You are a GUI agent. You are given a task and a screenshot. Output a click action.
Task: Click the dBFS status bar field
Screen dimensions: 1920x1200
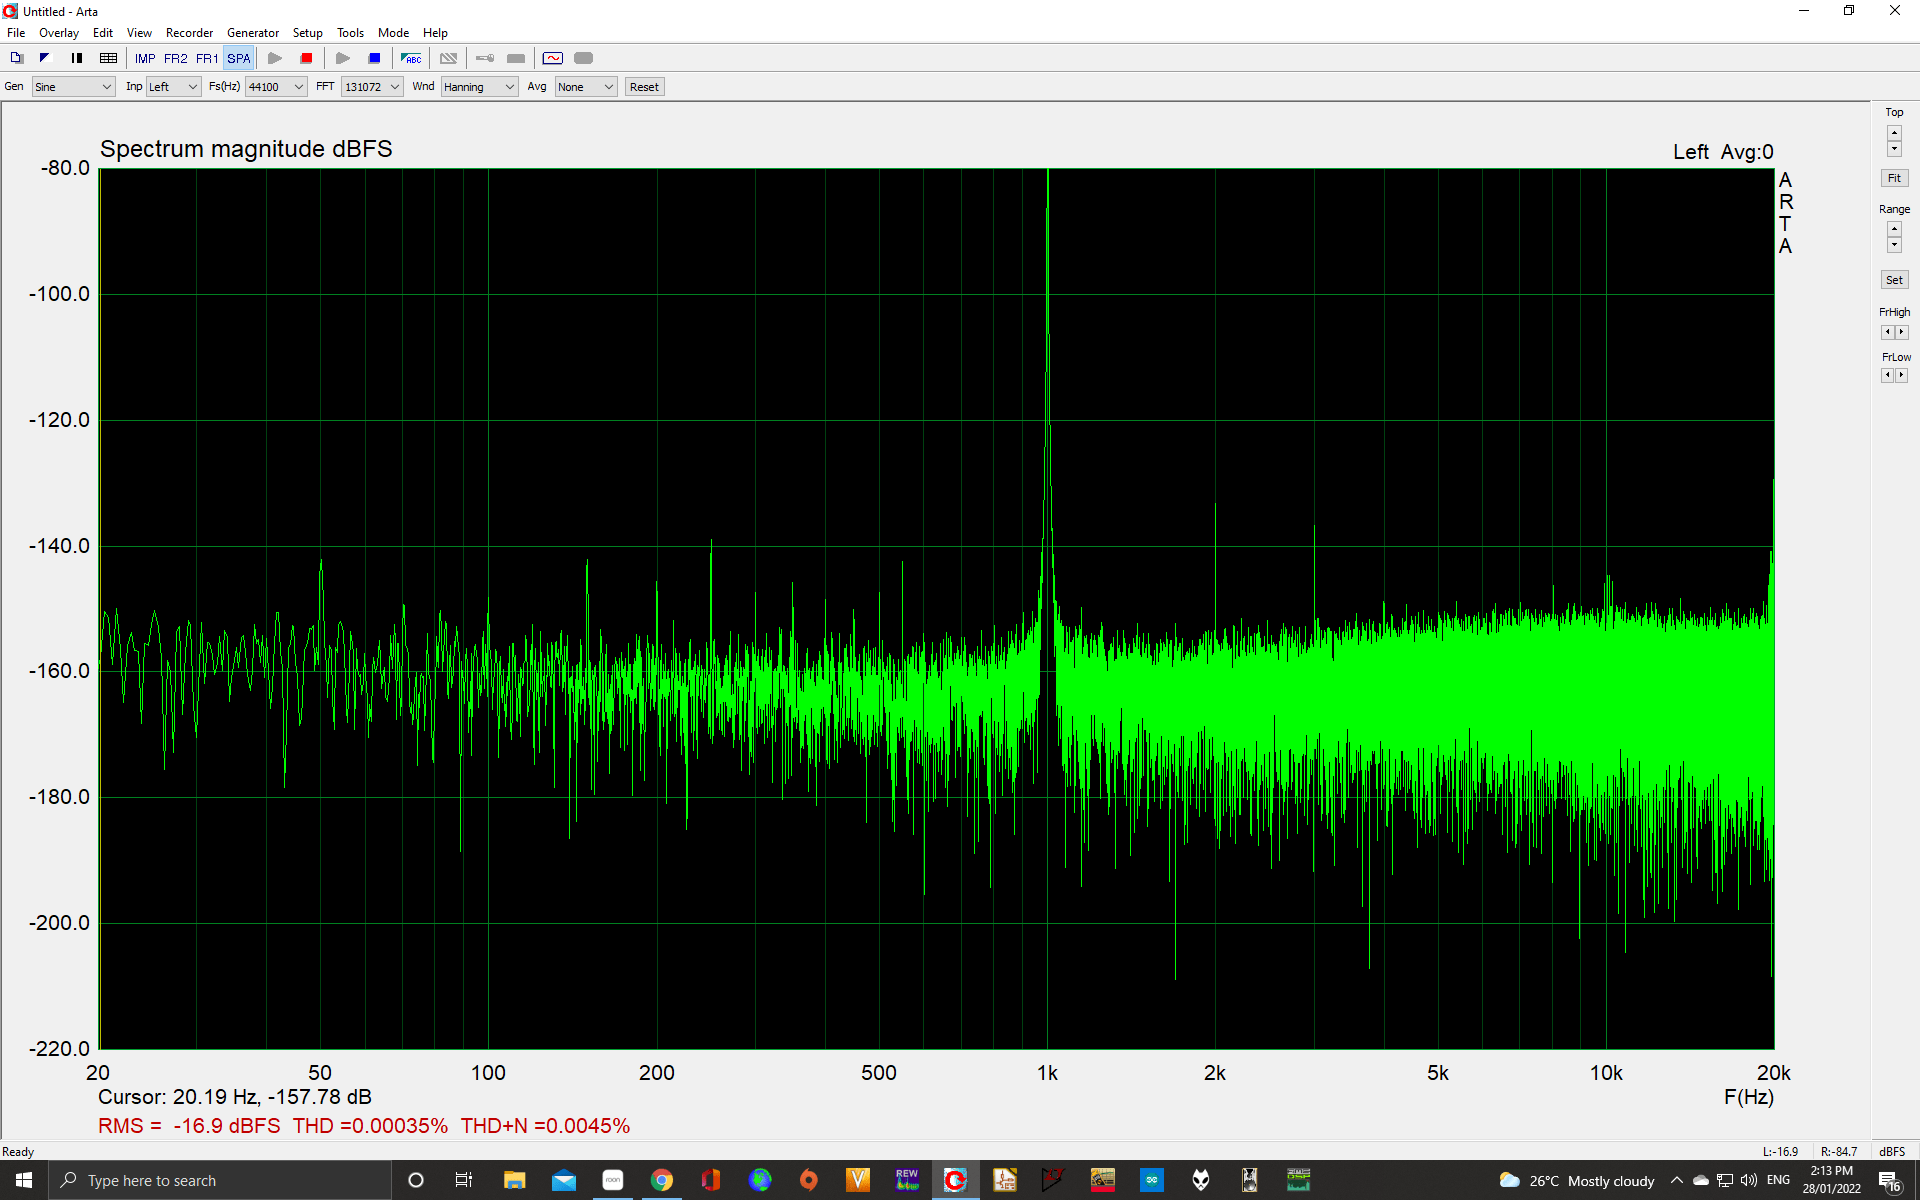click(1892, 1152)
